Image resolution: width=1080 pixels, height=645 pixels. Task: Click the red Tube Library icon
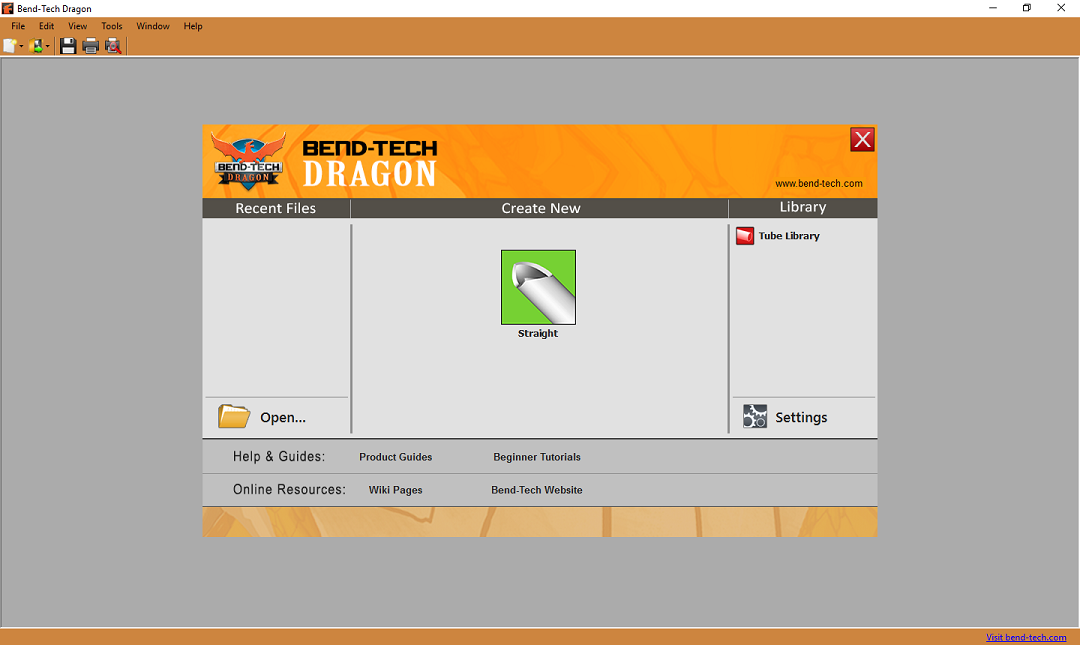coord(745,236)
